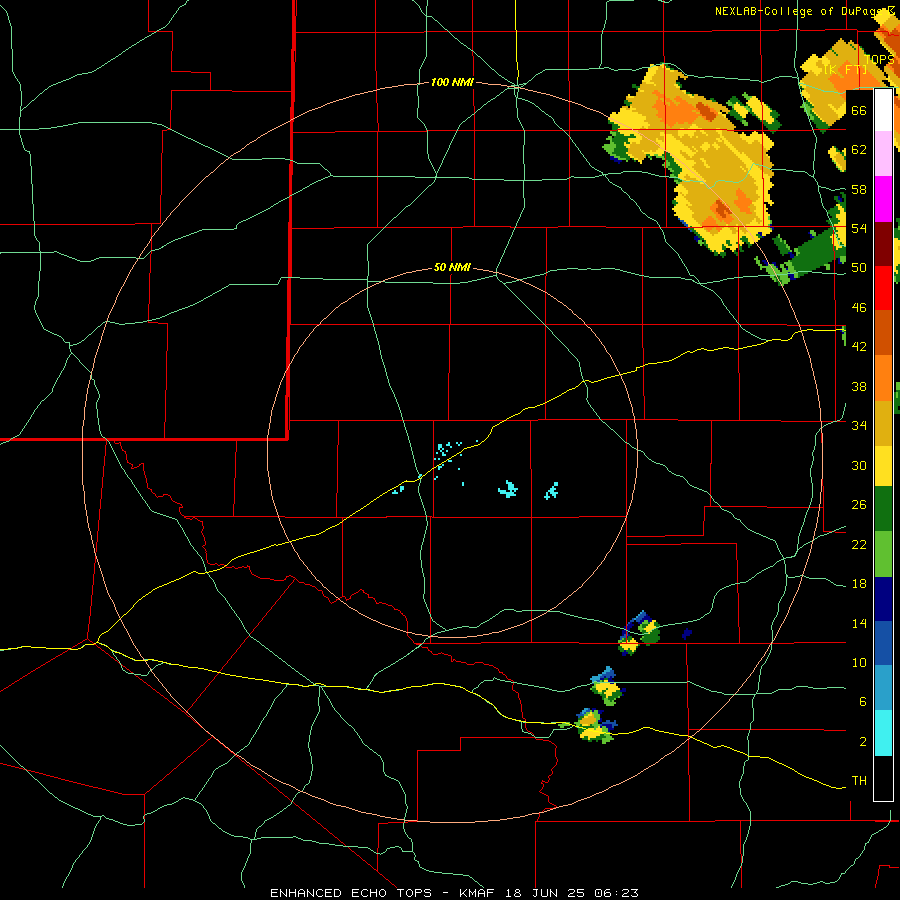Click the '06:23' timestamp
Screen dimensions: 900x900
(x=618, y=893)
